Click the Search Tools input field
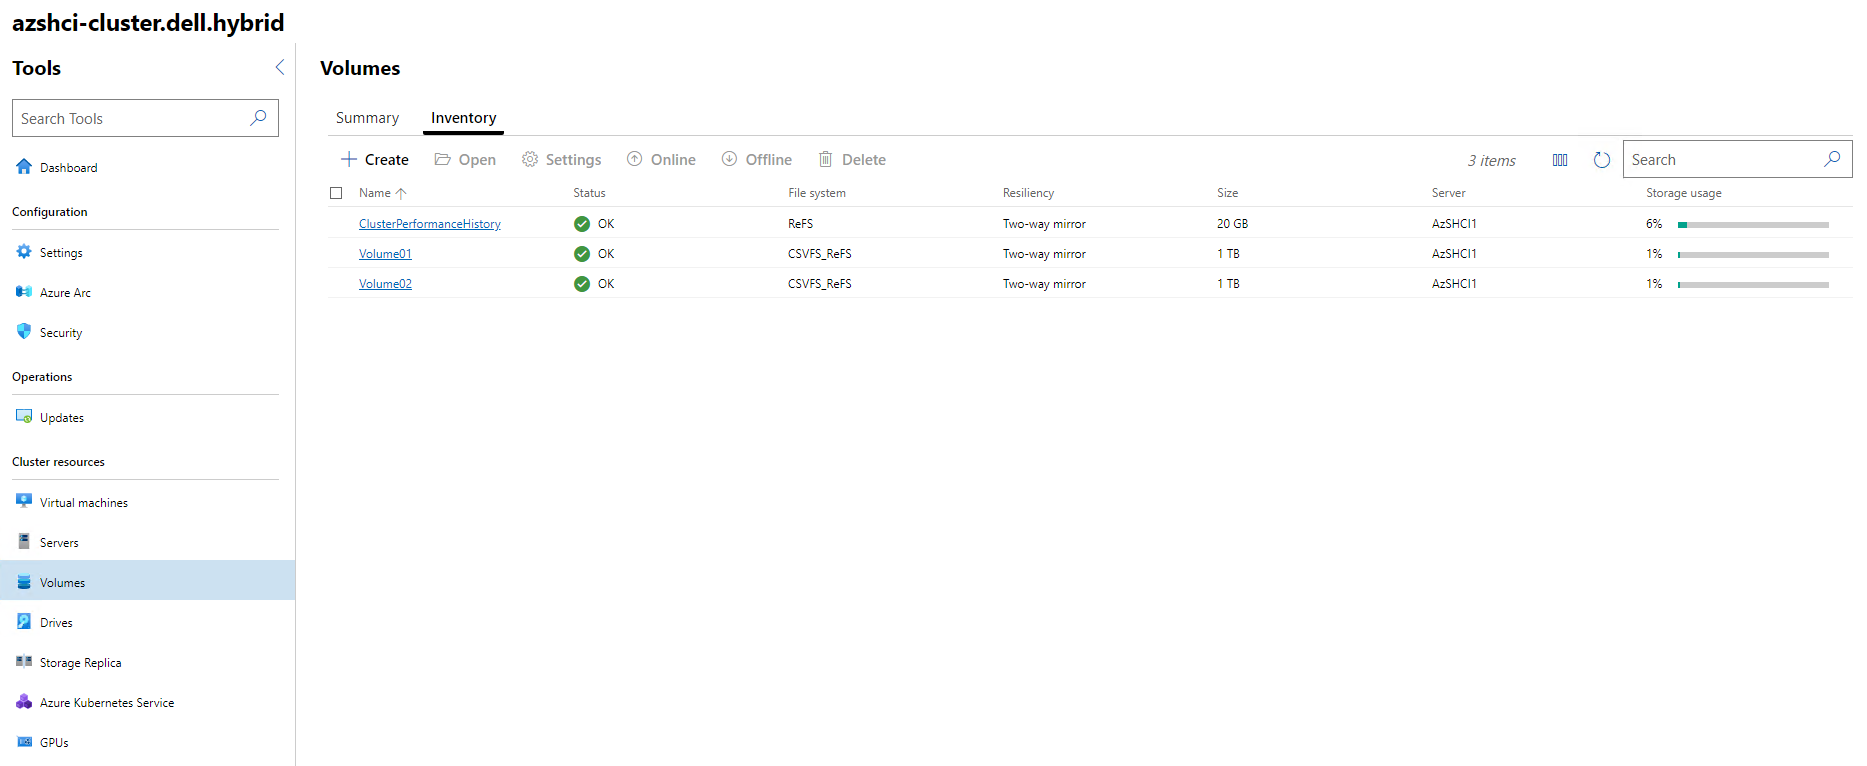This screenshot has width=1867, height=766. coord(130,118)
